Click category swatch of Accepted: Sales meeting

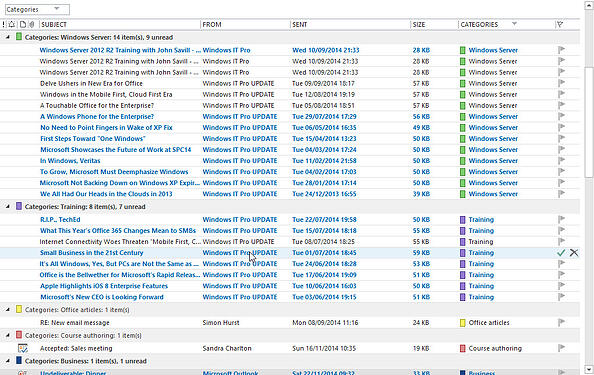coord(463,348)
